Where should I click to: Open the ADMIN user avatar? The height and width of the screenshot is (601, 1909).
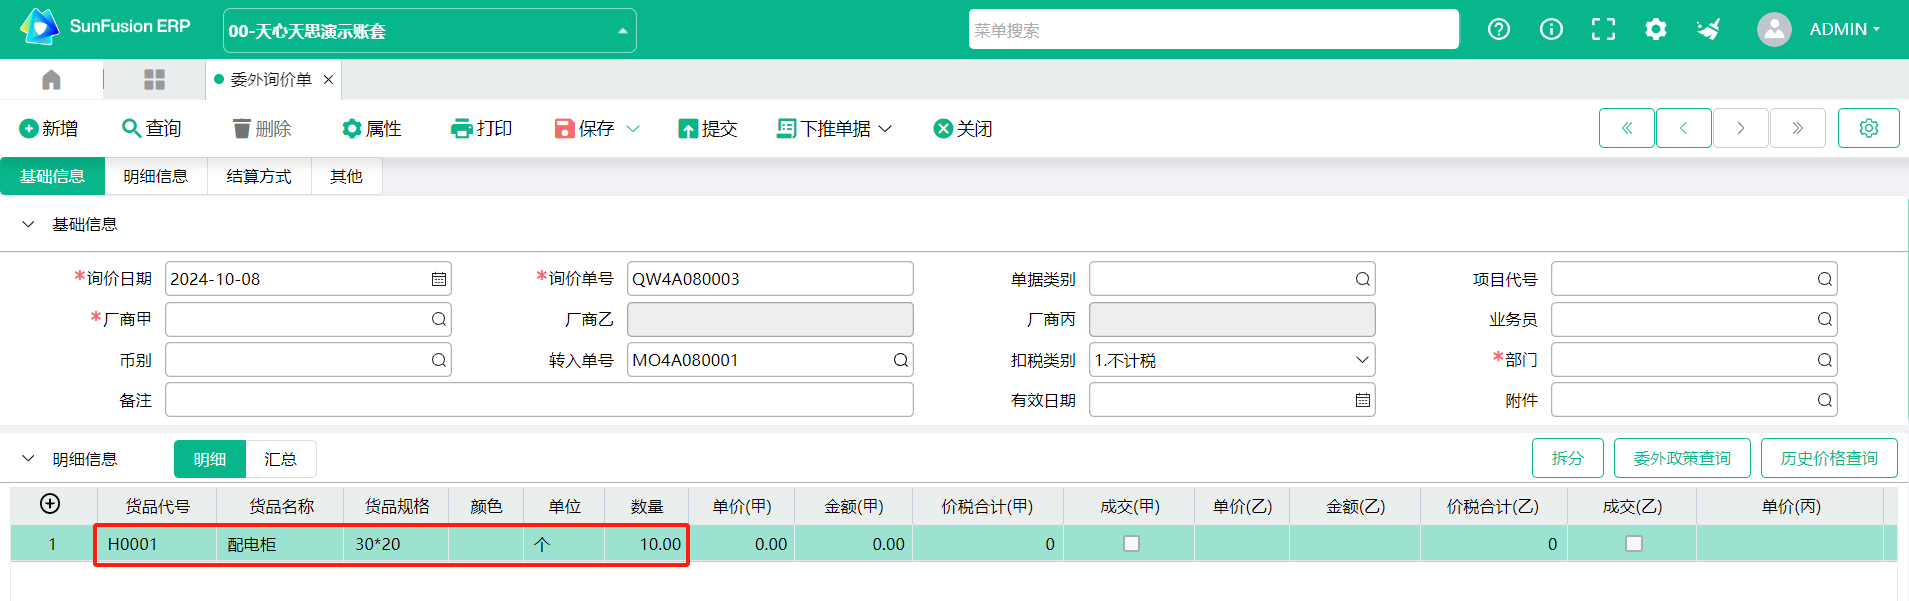pyautogui.click(x=1774, y=29)
